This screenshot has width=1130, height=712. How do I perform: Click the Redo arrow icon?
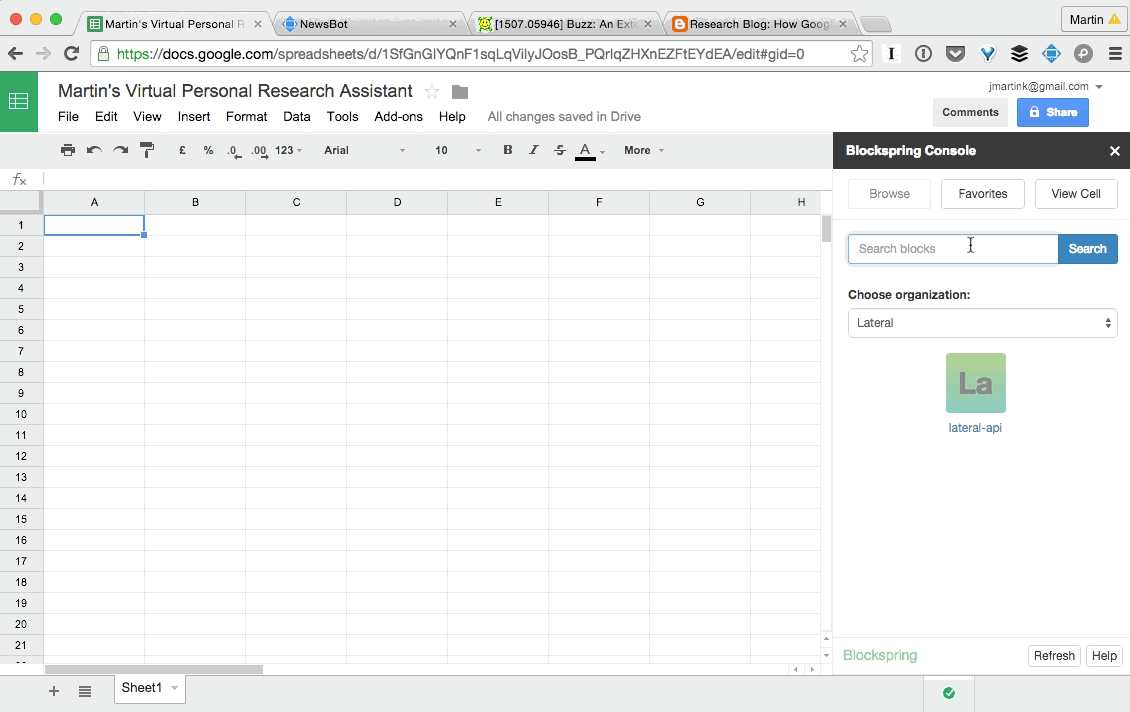120,150
